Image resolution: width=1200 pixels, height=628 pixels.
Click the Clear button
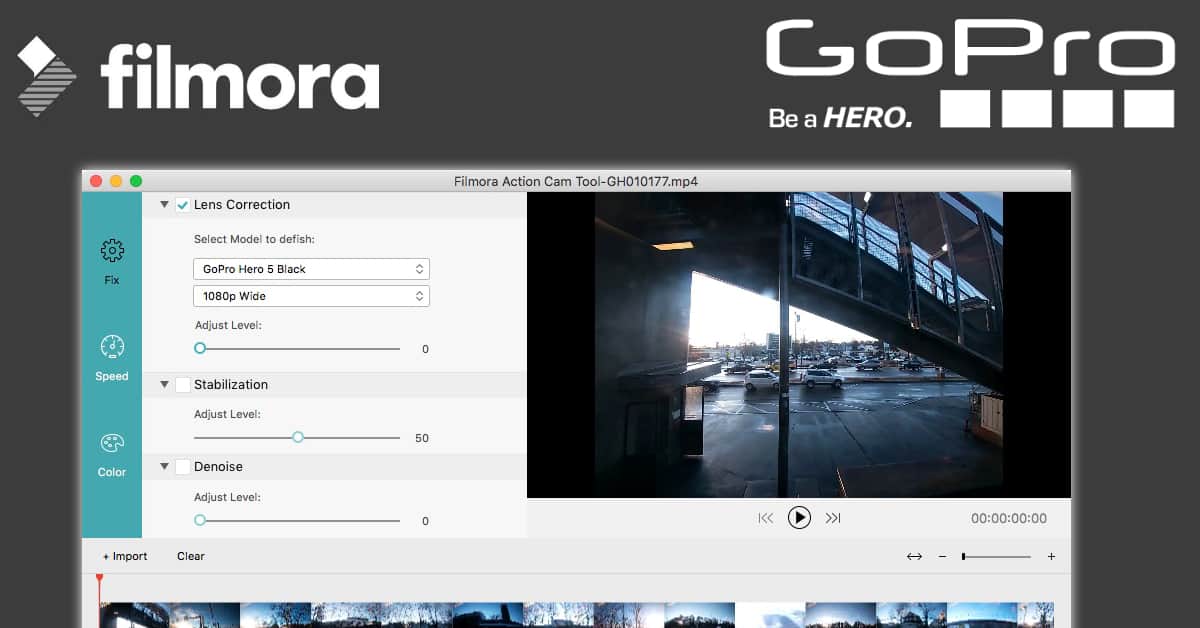pos(191,556)
